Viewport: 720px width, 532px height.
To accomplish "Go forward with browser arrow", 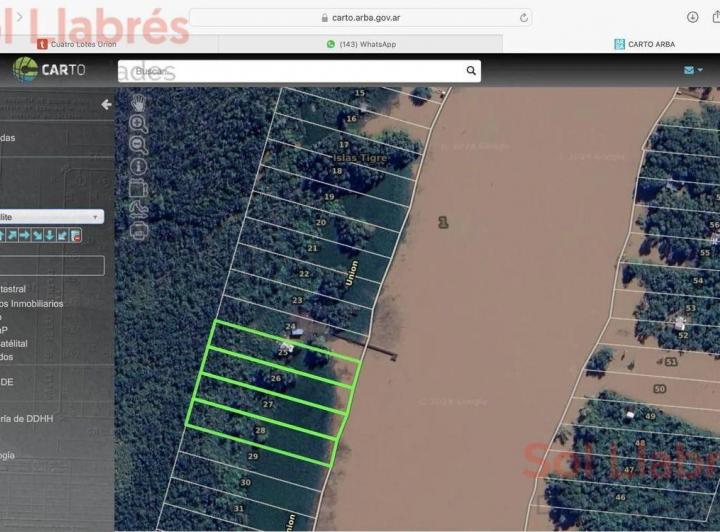I will pos(19,17).
